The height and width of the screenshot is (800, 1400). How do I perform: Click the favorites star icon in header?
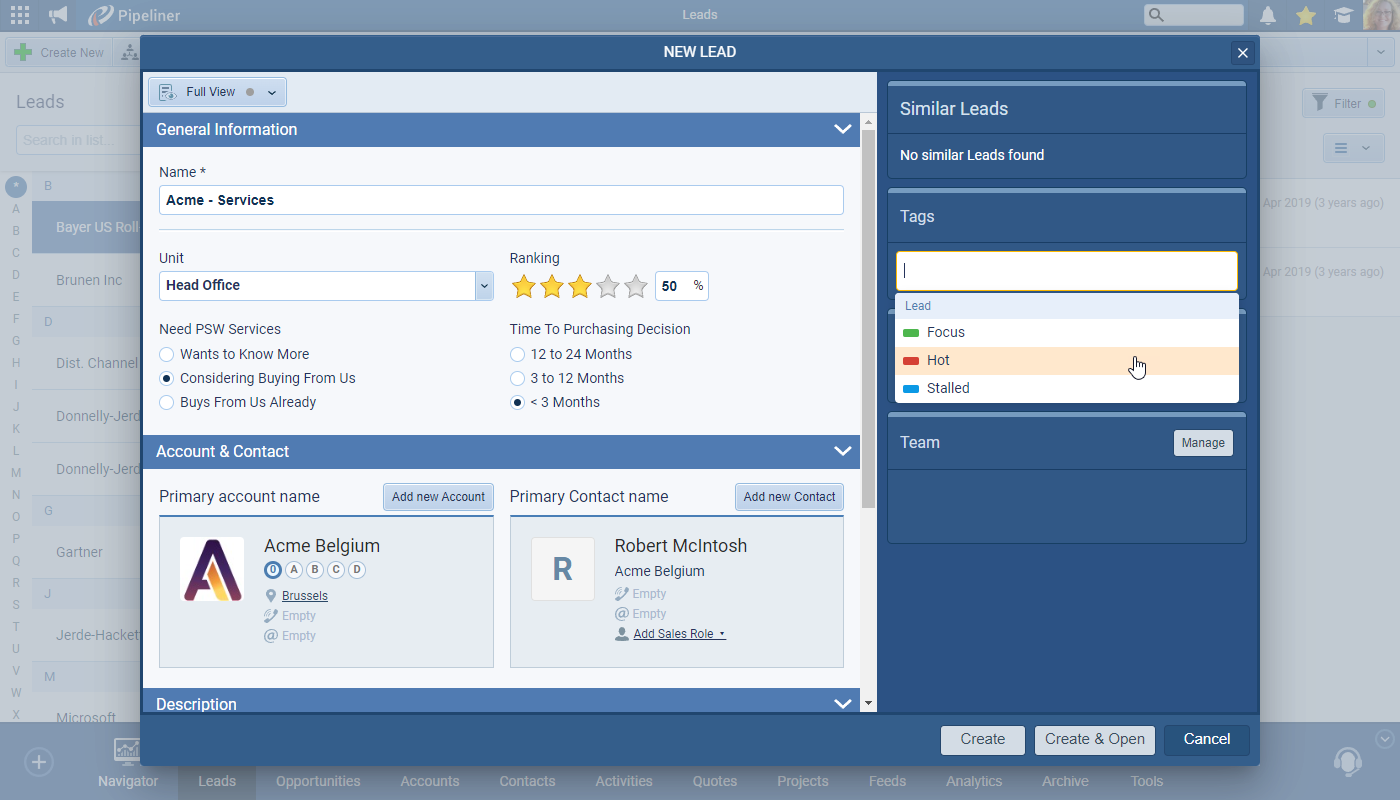[1305, 15]
